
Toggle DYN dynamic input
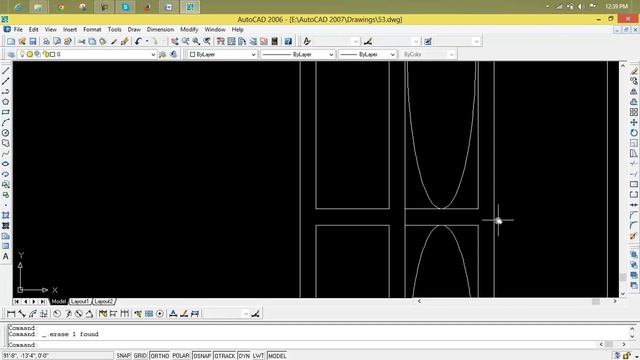tap(244, 356)
